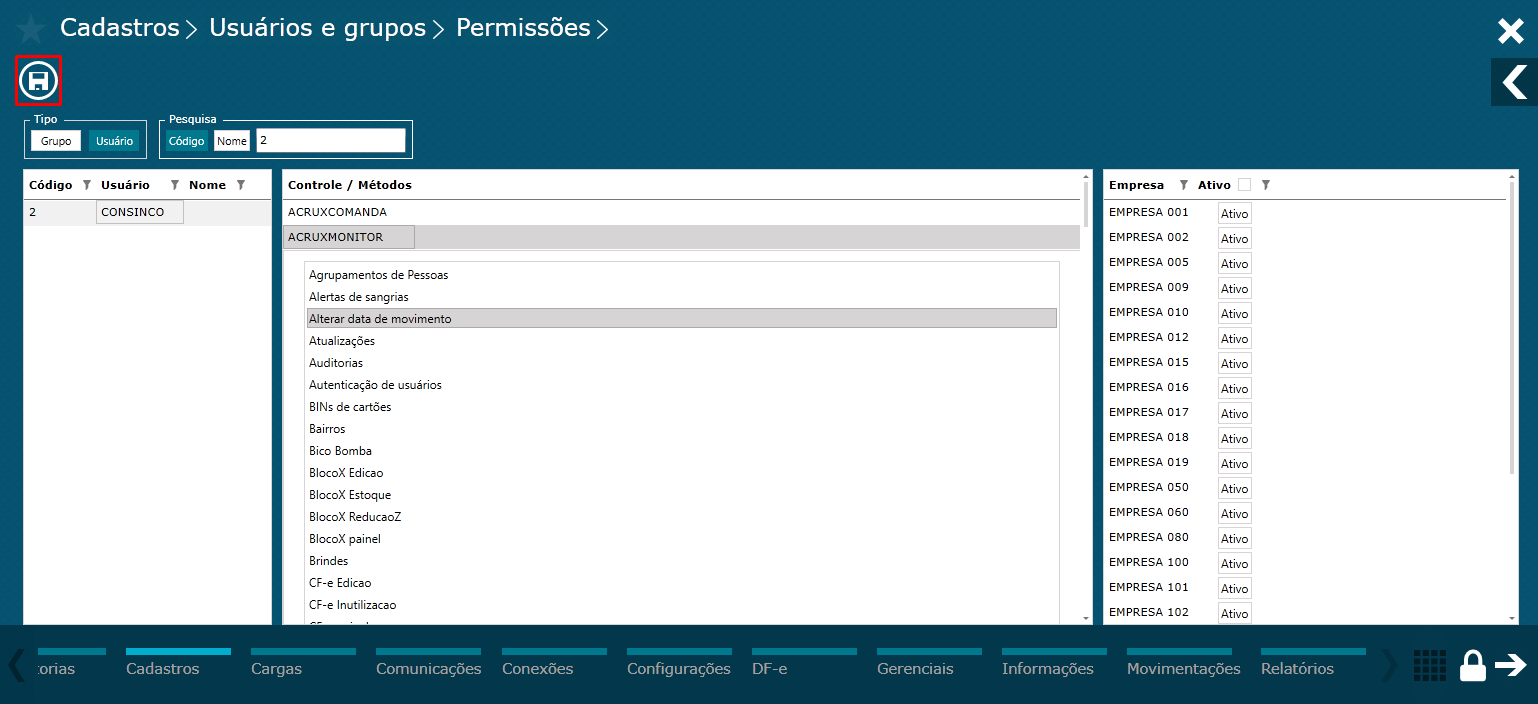
Task: Click the right arrow exit icon
Action: [1510, 665]
